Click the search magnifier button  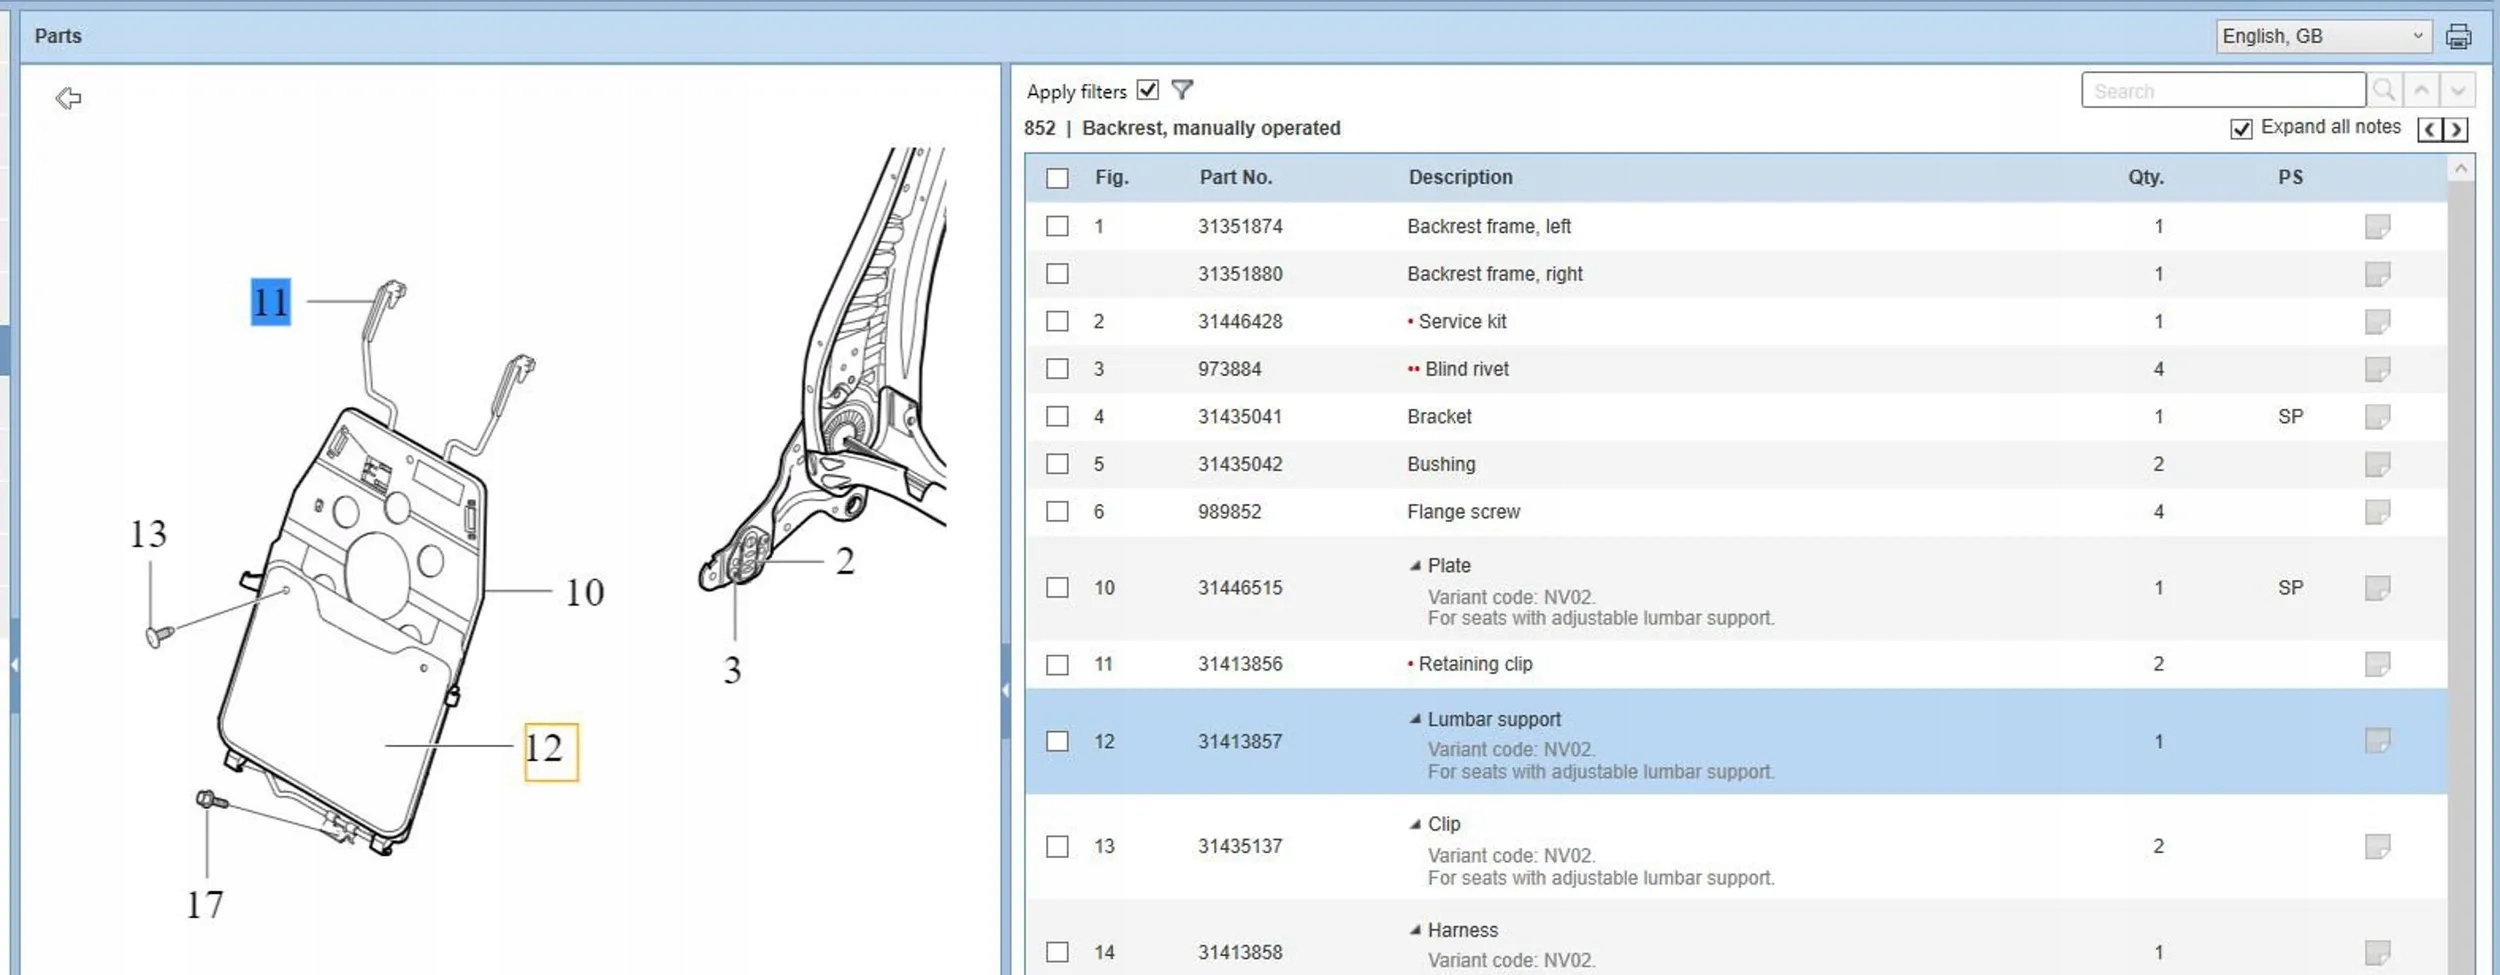click(2384, 91)
